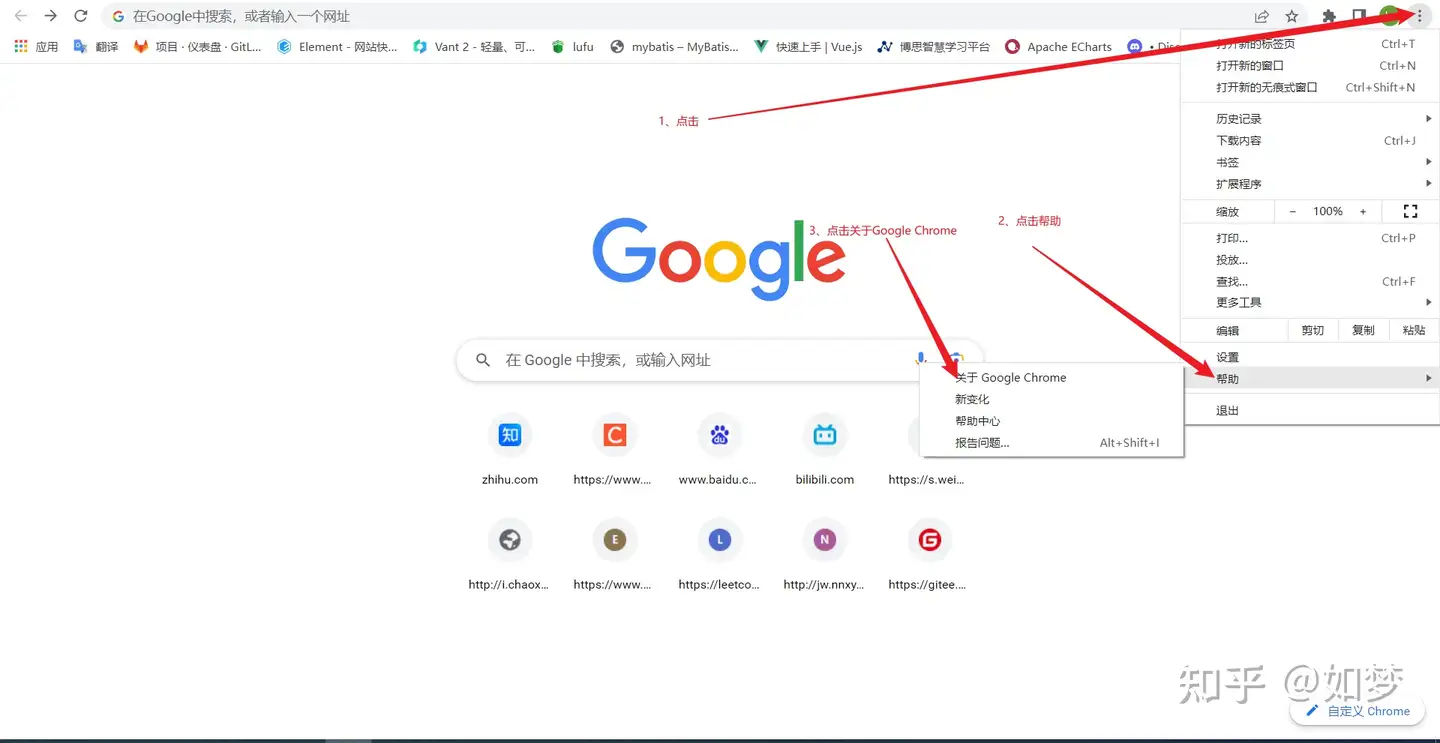Viewport: 1440px width, 743px height.
Task: Click 关于 Google Chrome in submenu
Action: pos(1051,377)
